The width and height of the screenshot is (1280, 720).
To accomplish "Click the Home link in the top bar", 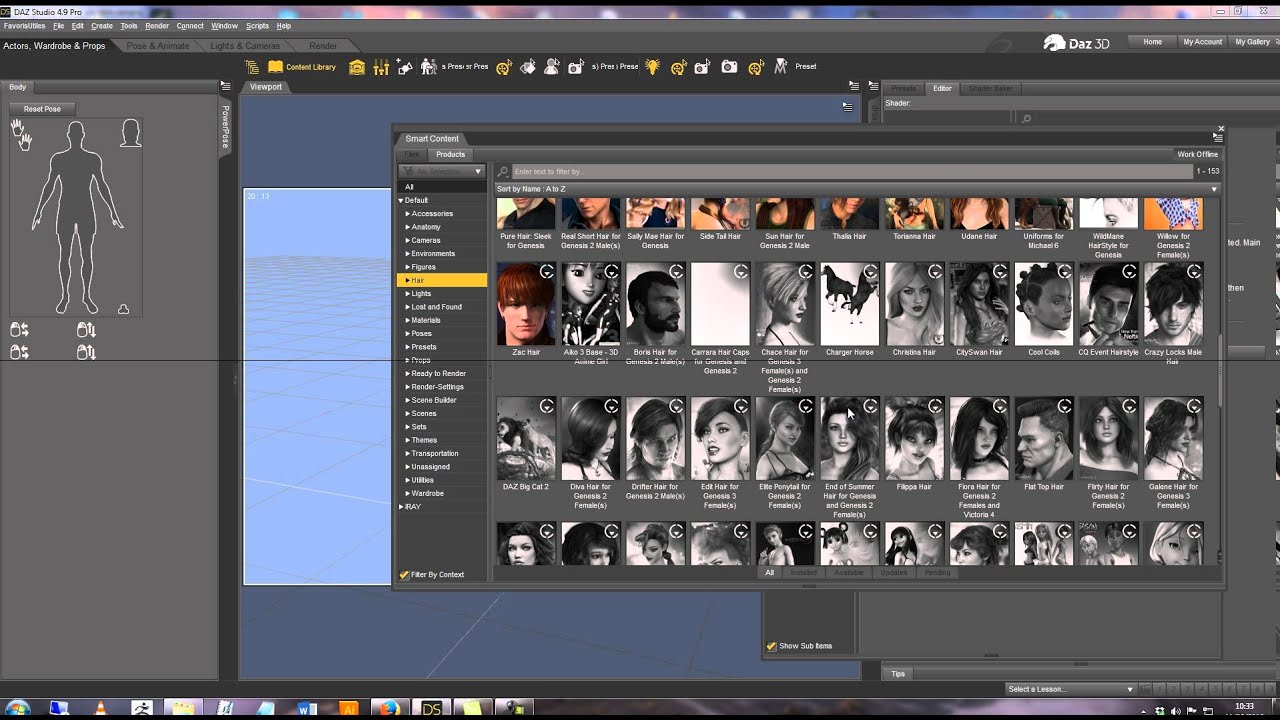I will click(1152, 42).
